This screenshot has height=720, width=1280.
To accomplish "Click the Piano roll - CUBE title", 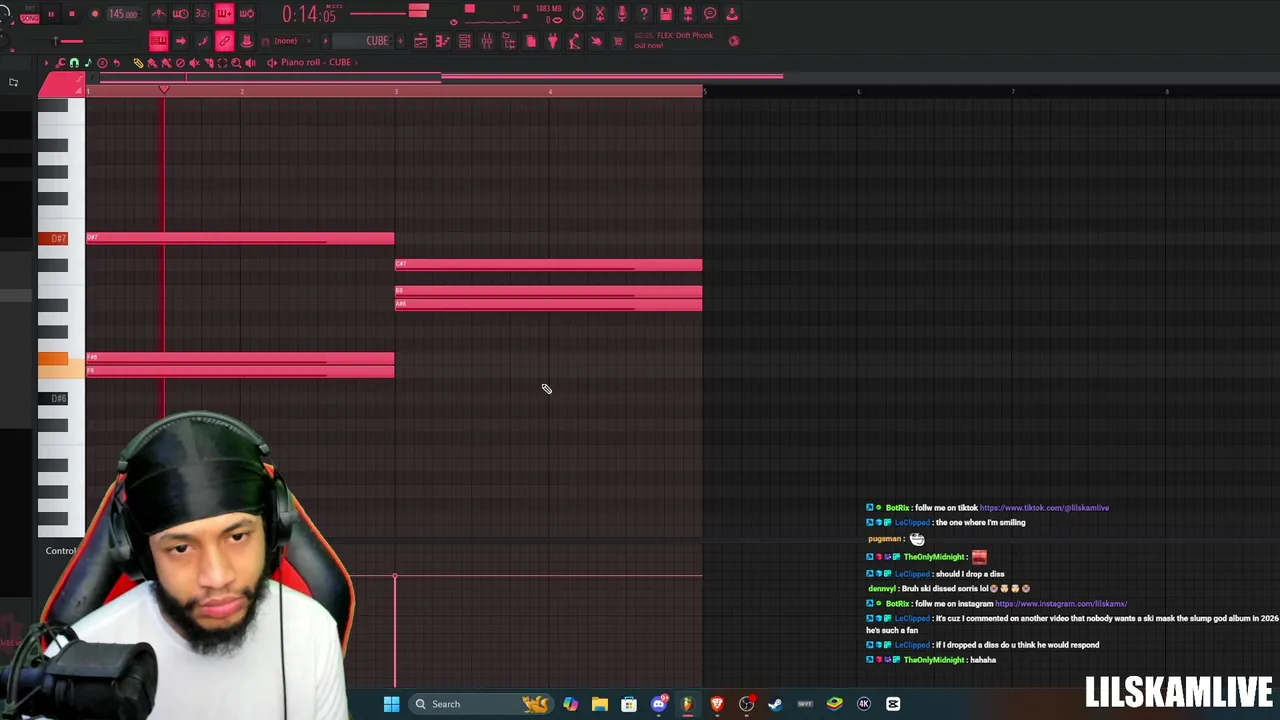I will [315, 62].
